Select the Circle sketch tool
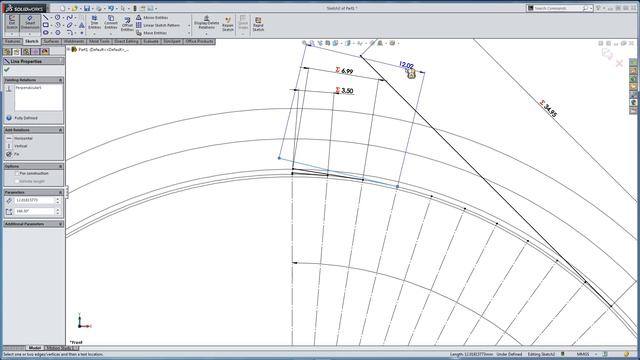 point(58,18)
